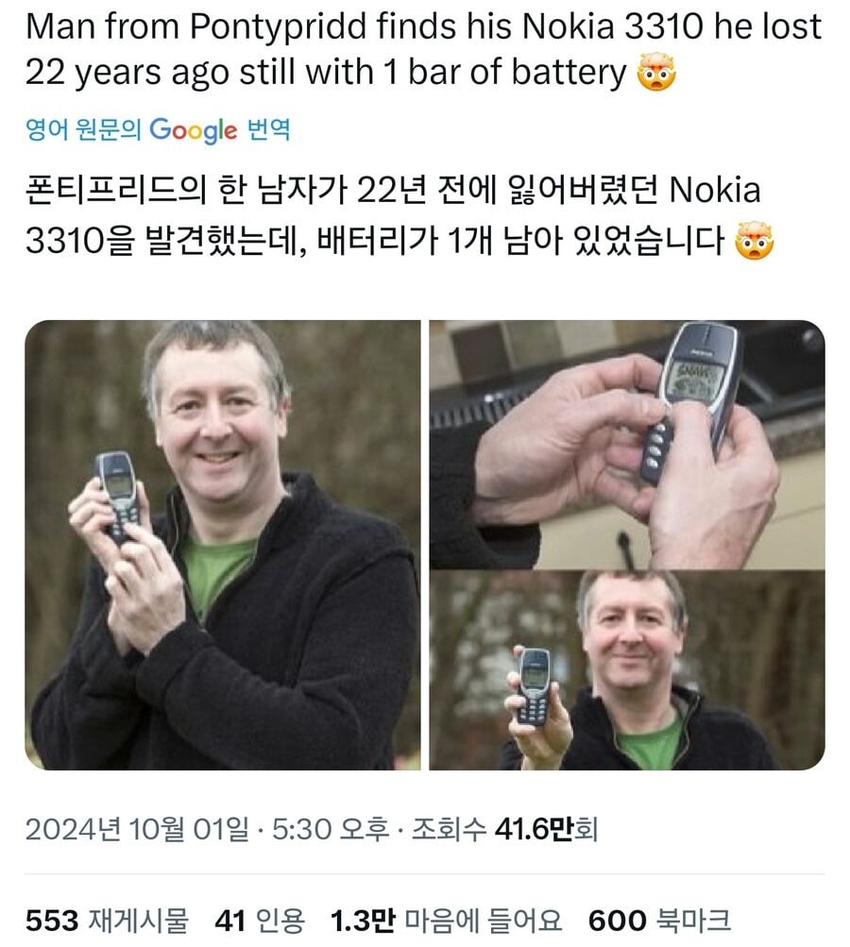This screenshot has height=947, width=850.
Task: Open the 41 인용 quotes list
Action: point(260,920)
